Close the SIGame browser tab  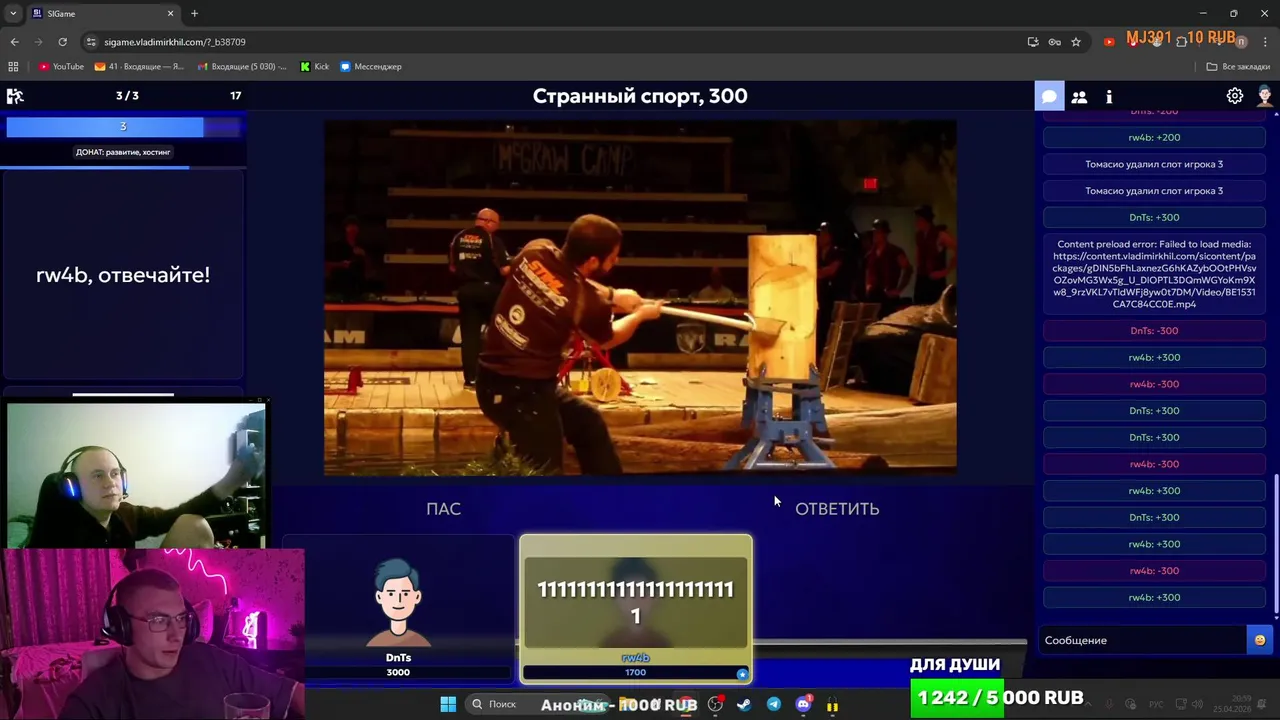click(x=170, y=13)
